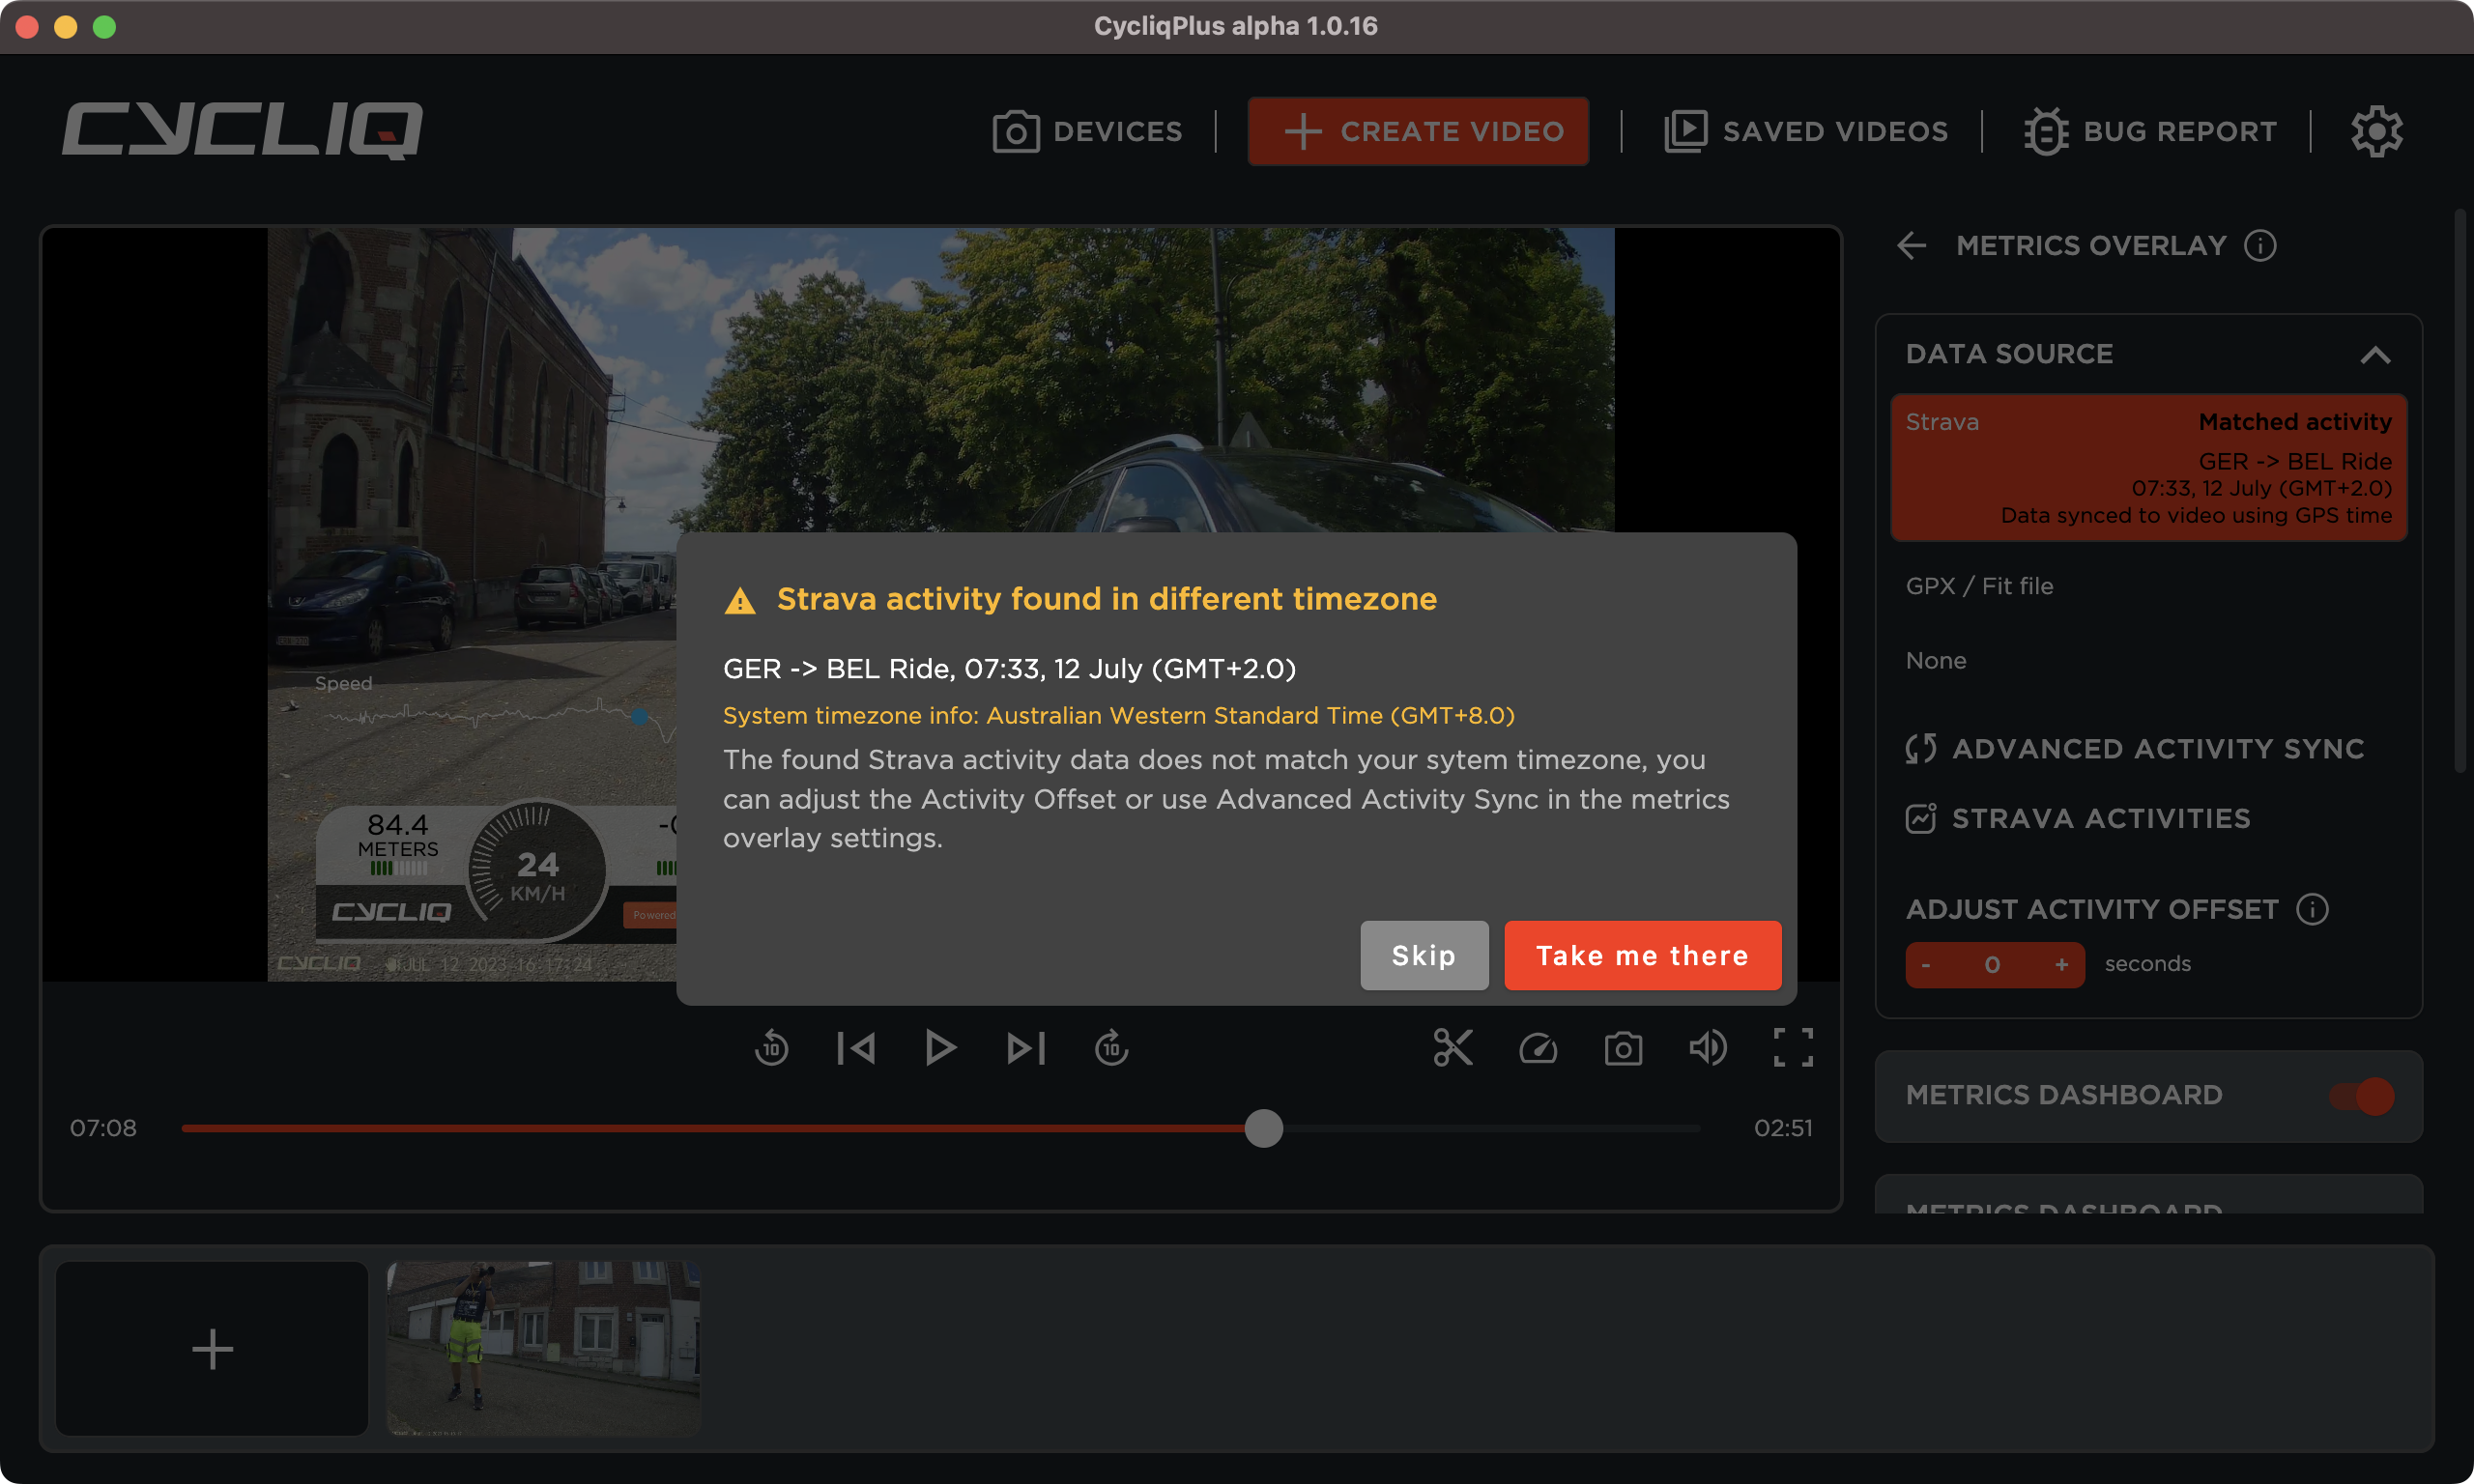Image resolution: width=2474 pixels, height=1484 pixels.
Task: Open the Devices page
Action: pyautogui.click(x=1087, y=131)
